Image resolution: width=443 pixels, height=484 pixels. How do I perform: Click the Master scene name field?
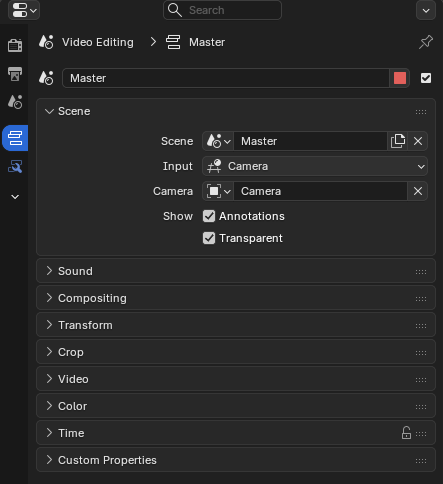coord(310,141)
